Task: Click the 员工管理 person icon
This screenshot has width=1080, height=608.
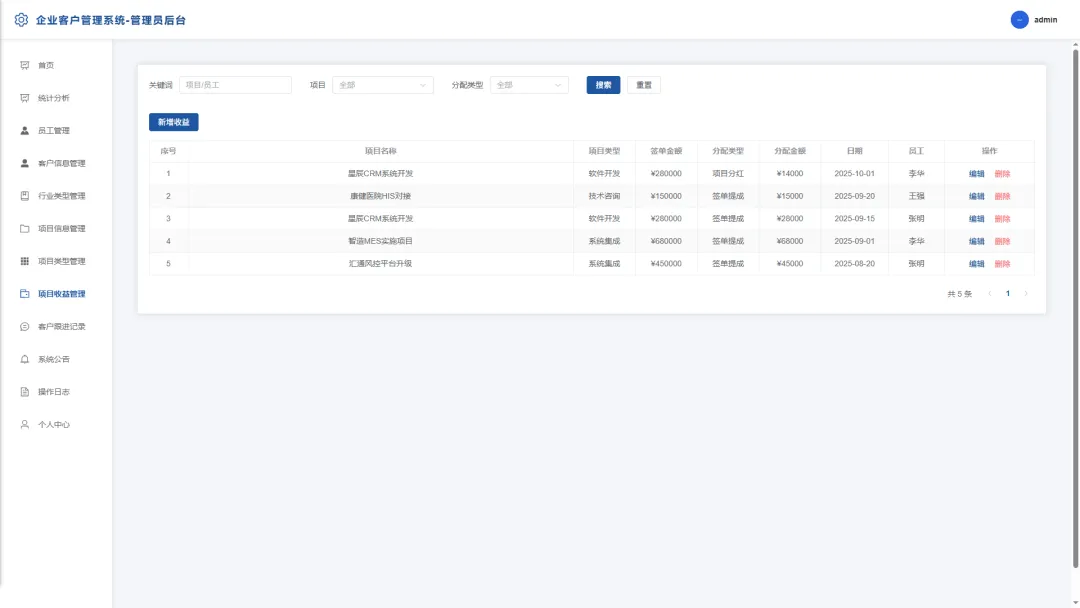Action: pyautogui.click(x=25, y=131)
